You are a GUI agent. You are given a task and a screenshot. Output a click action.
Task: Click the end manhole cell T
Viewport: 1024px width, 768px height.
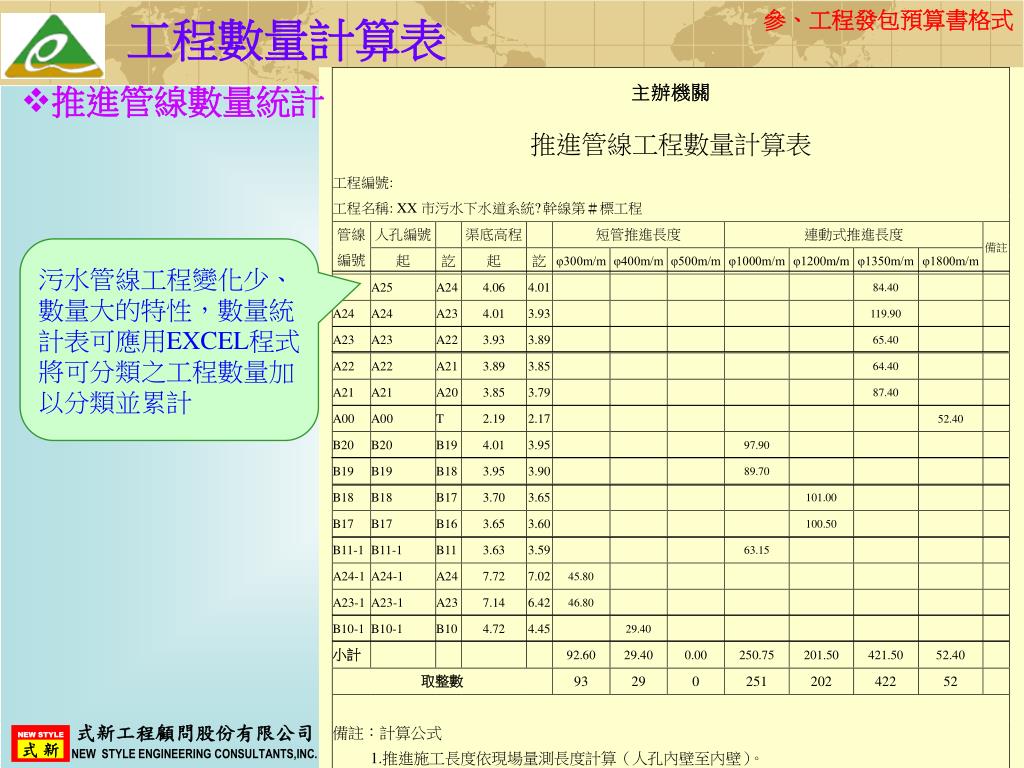pos(440,419)
